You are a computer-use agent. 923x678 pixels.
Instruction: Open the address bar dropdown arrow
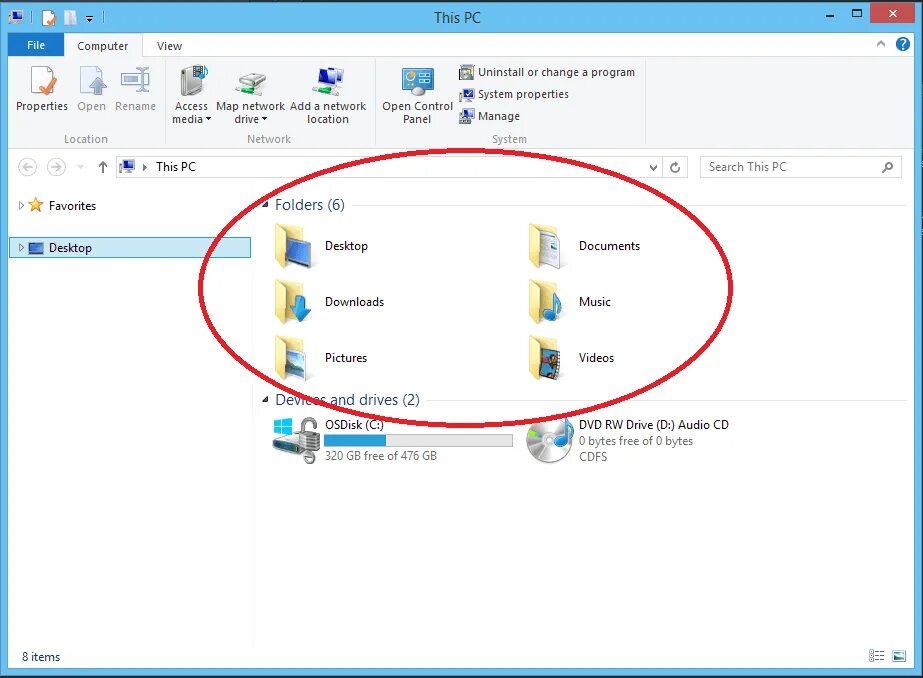[x=652, y=167]
